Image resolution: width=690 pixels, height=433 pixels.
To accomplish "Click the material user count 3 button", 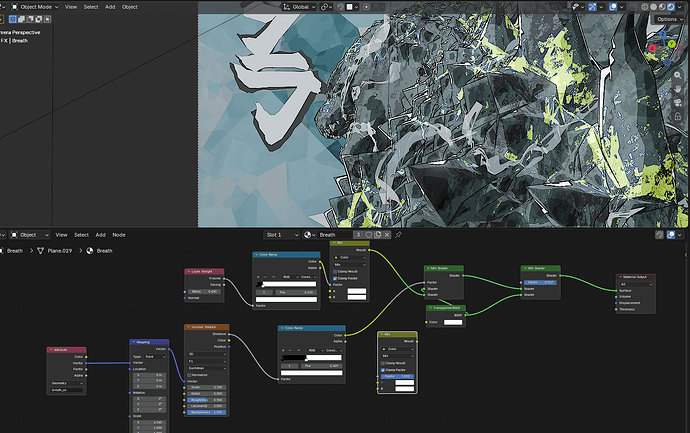I will (358, 235).
